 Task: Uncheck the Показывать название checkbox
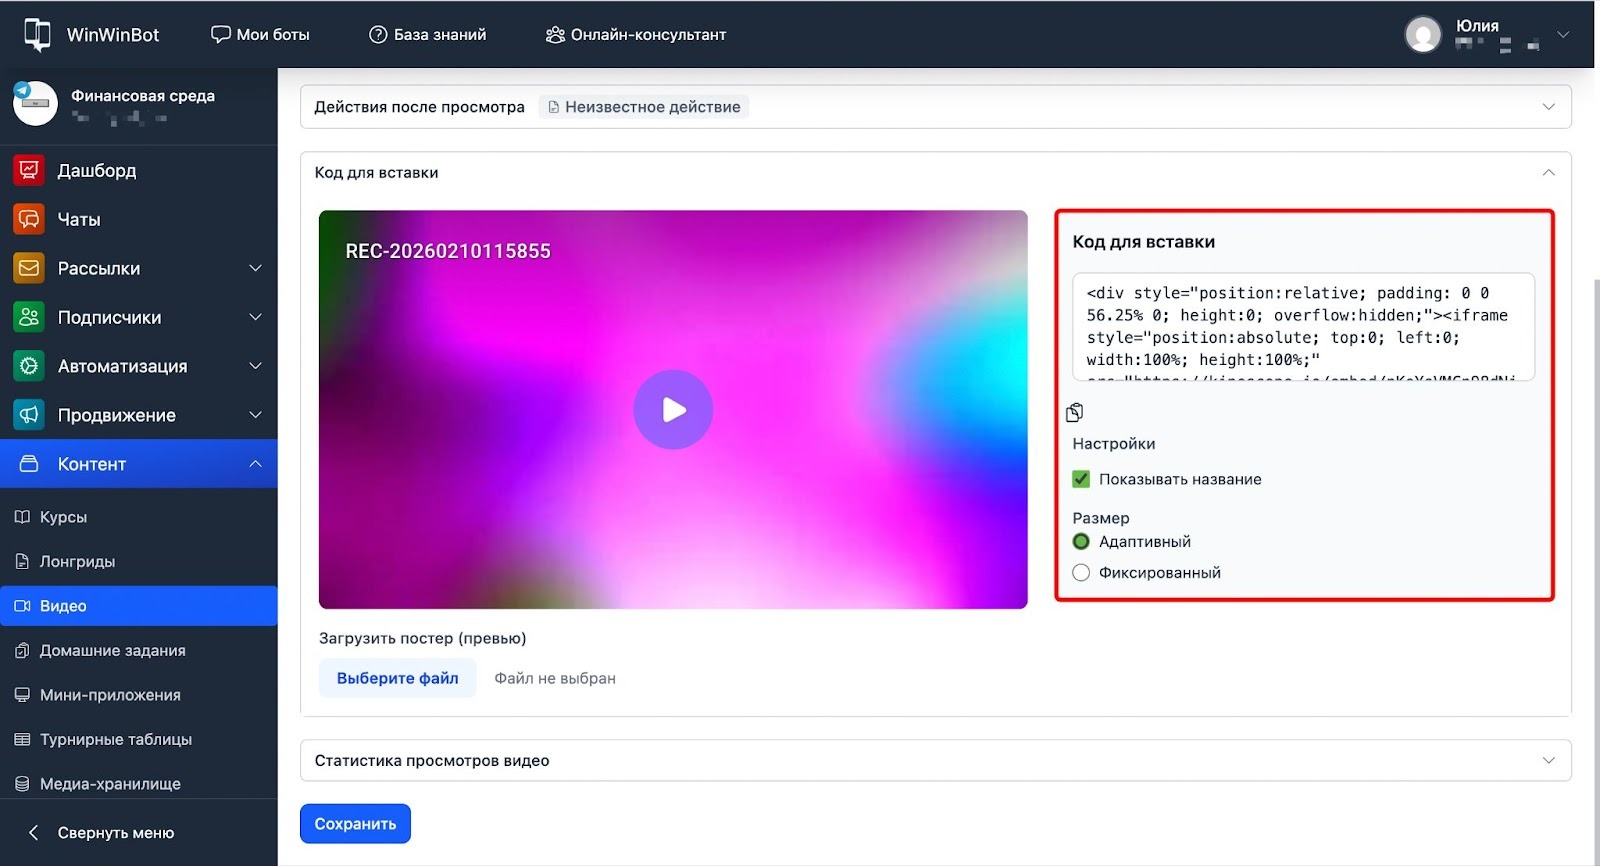coord(1081,479)
